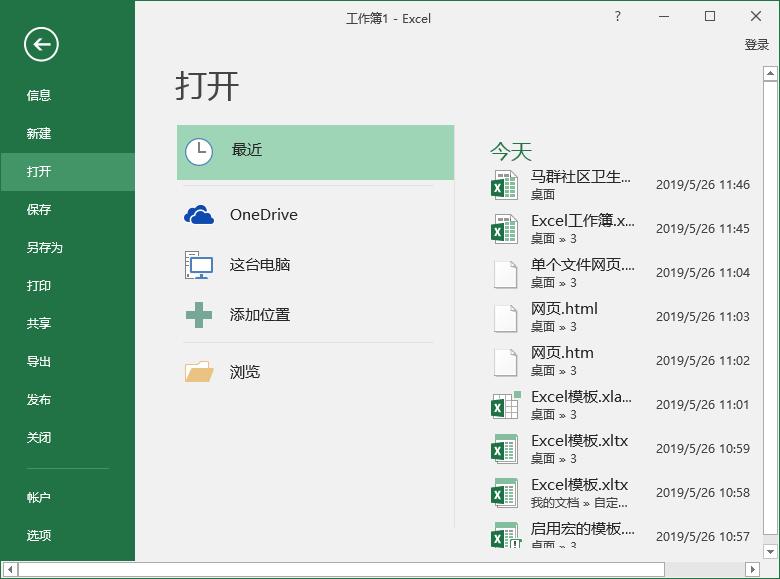Click 添加位置 entry
Screen dimensions: 780x579
[315, 315]
